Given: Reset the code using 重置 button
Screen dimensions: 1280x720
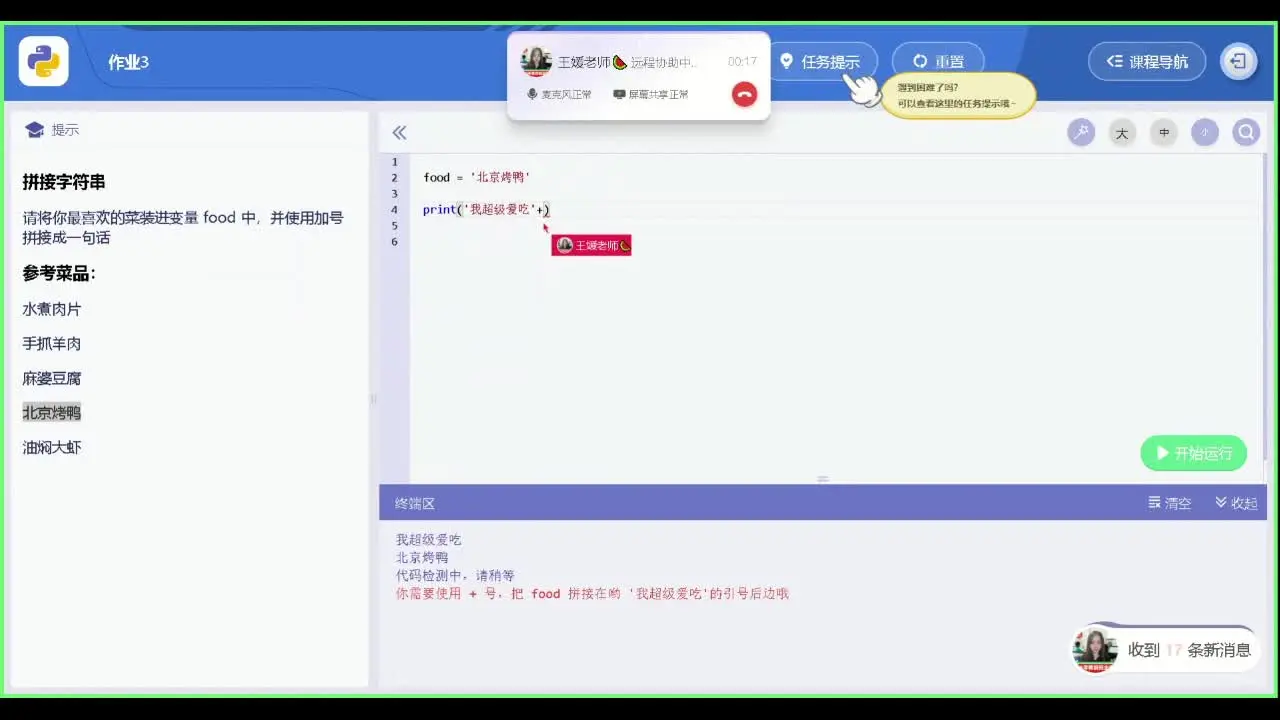Looking at the screenshot, I should (937, 60).
